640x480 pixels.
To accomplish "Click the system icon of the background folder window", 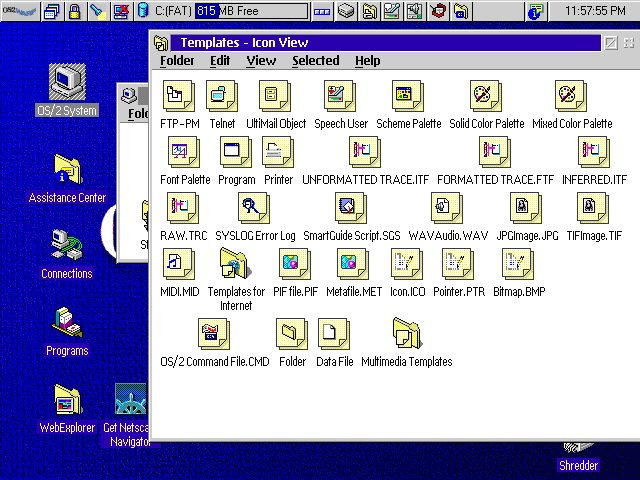I will pyautogui.click(x=129, y=96).
